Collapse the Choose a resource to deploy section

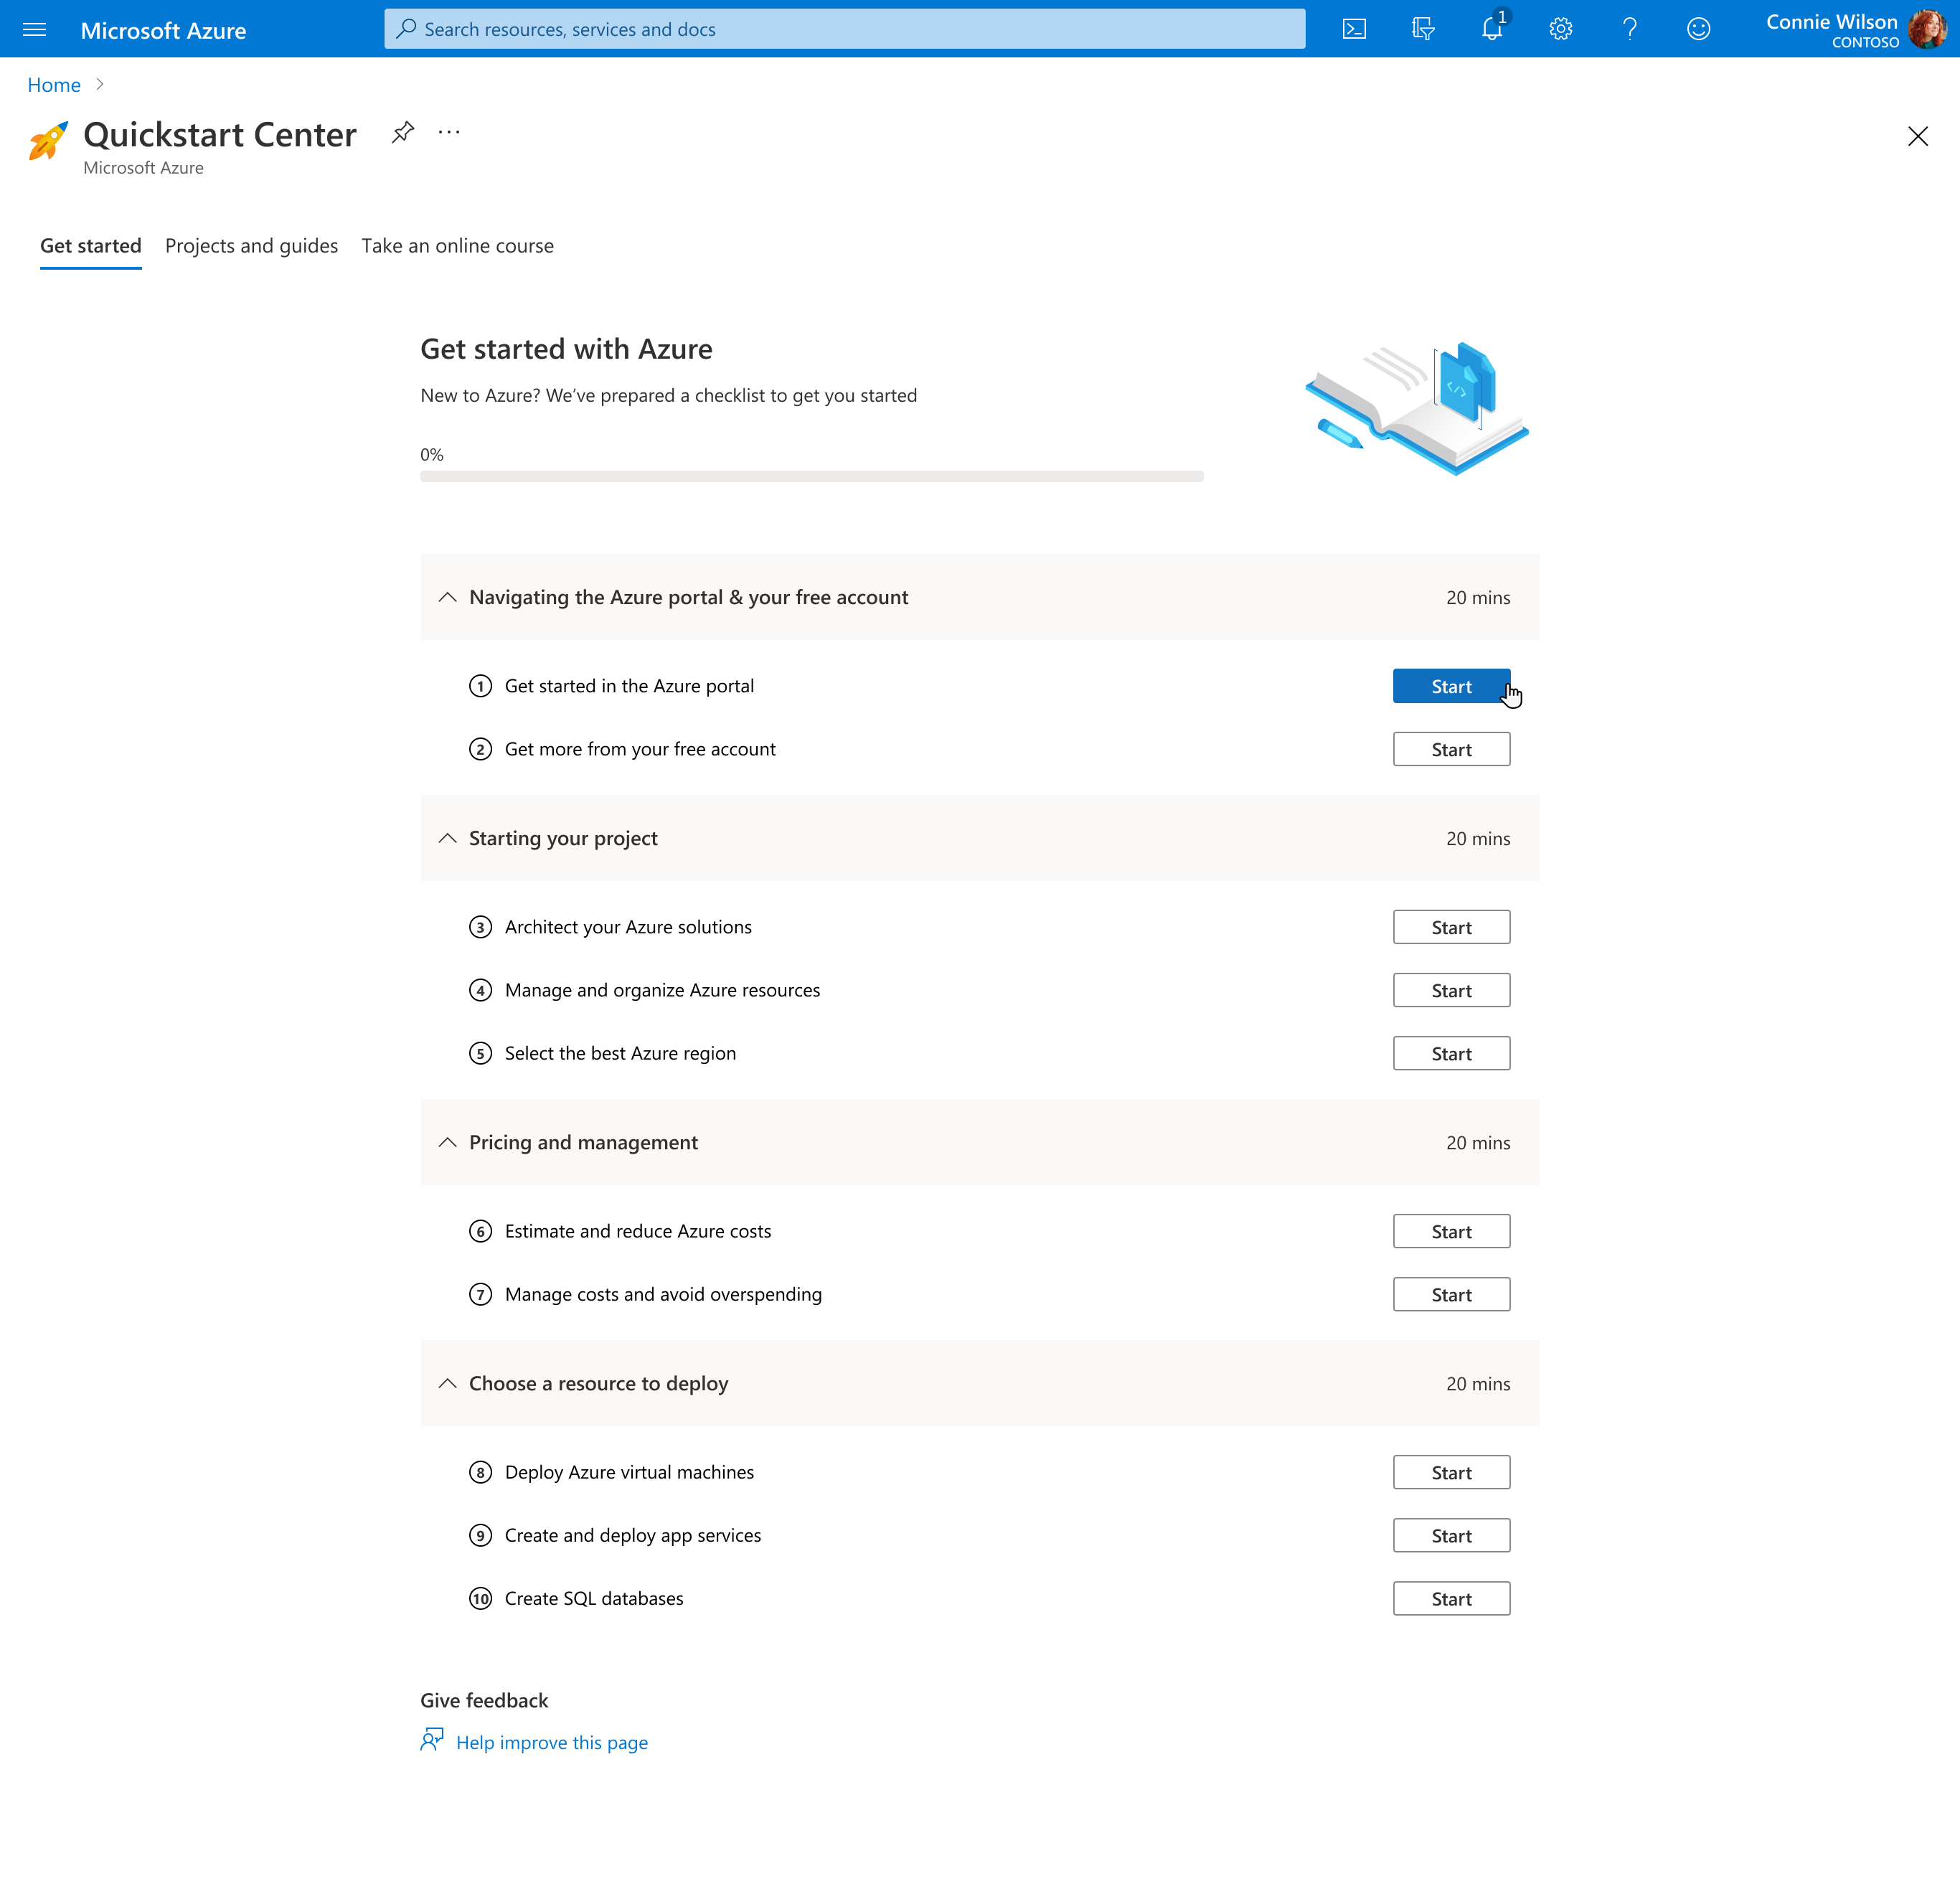tap(447, 1383)
